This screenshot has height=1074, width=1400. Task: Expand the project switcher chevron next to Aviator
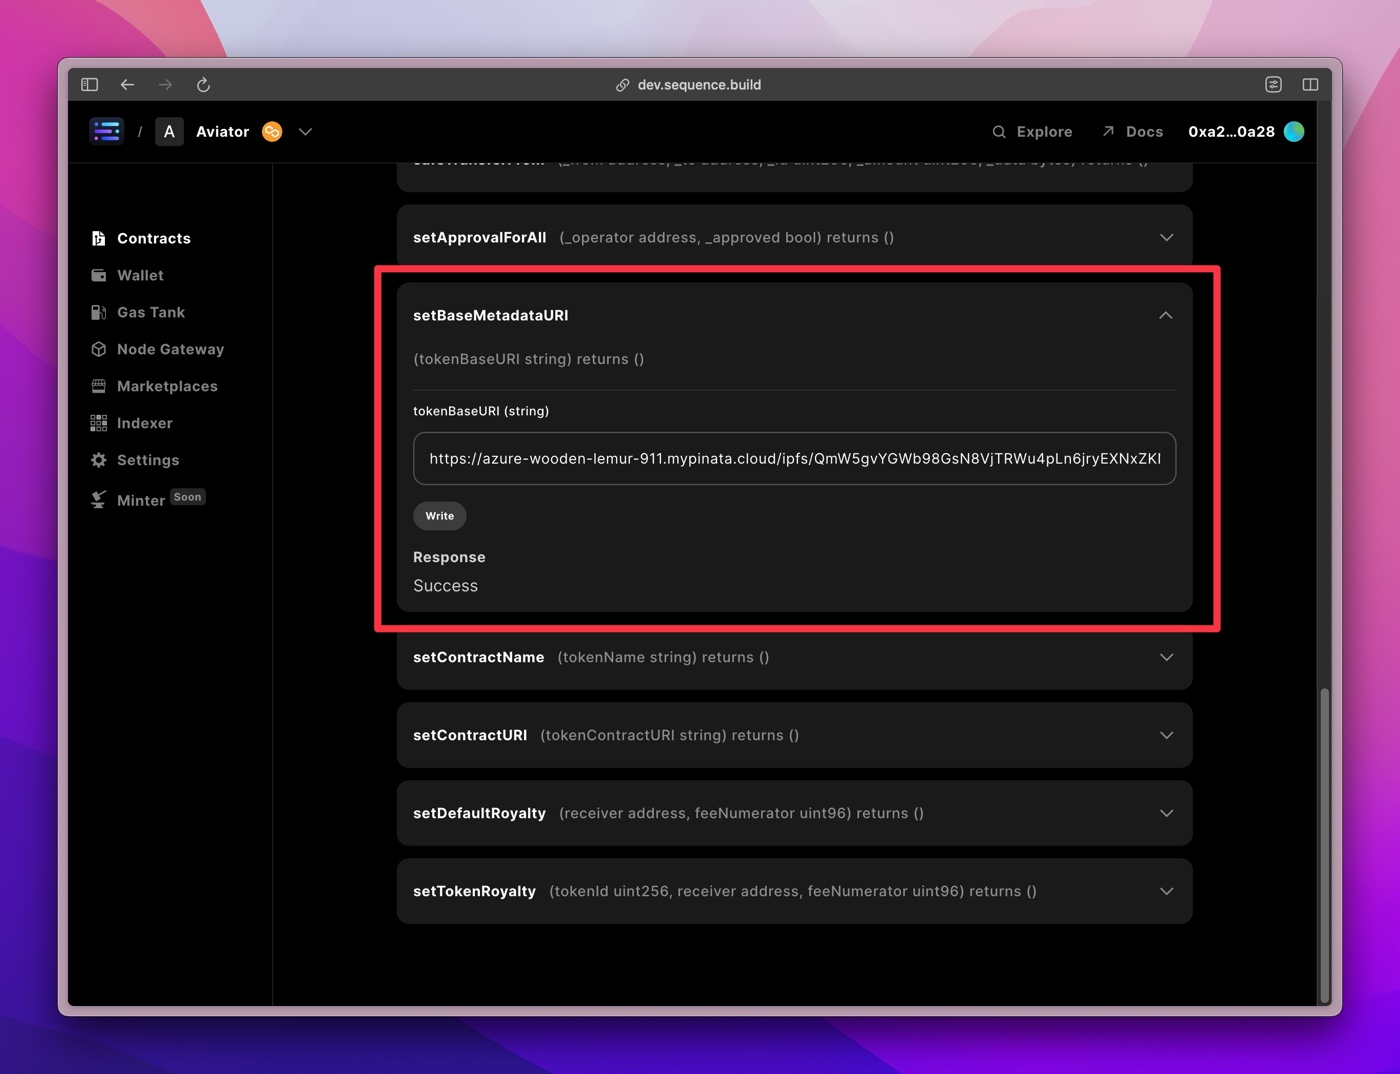click(305, 131)
